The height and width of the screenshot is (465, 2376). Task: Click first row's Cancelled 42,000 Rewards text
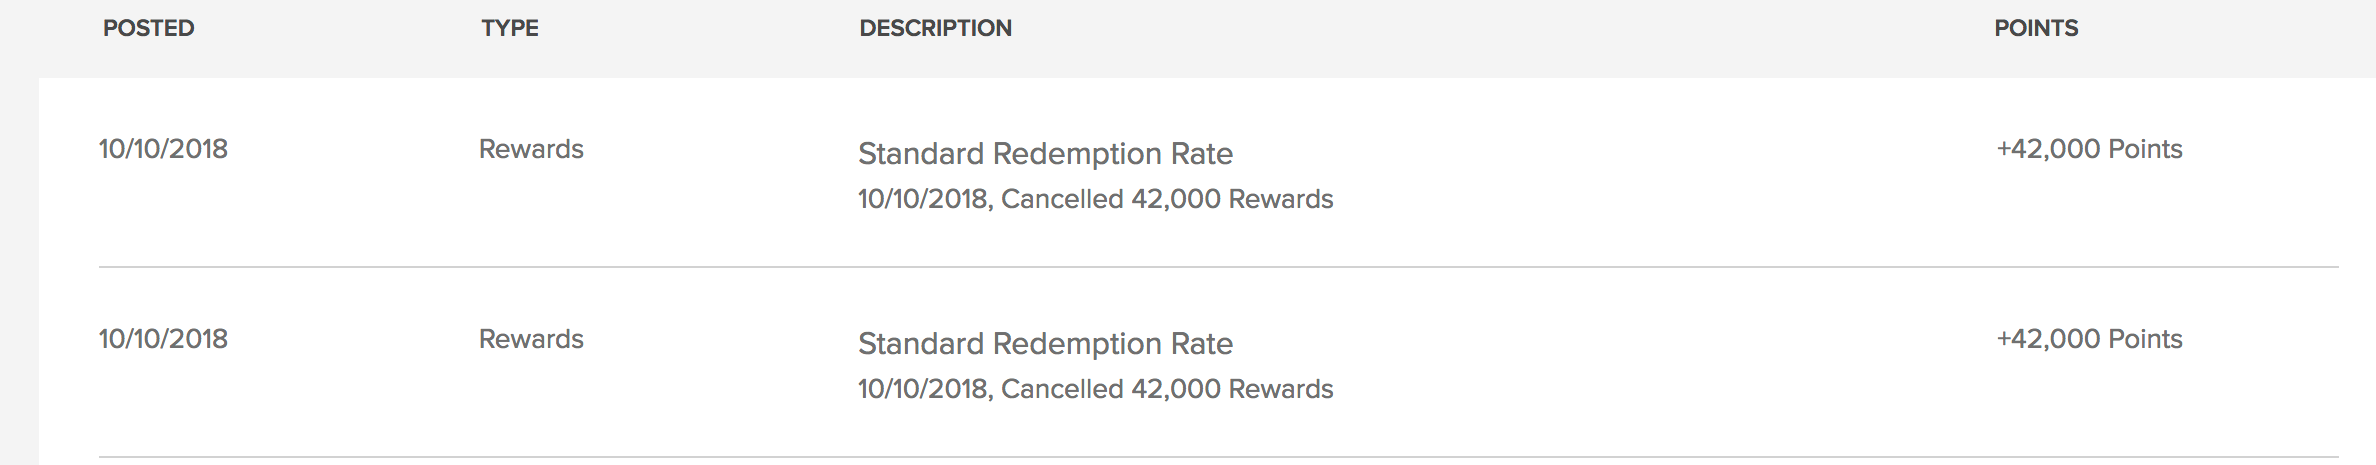pos(1167,199)
